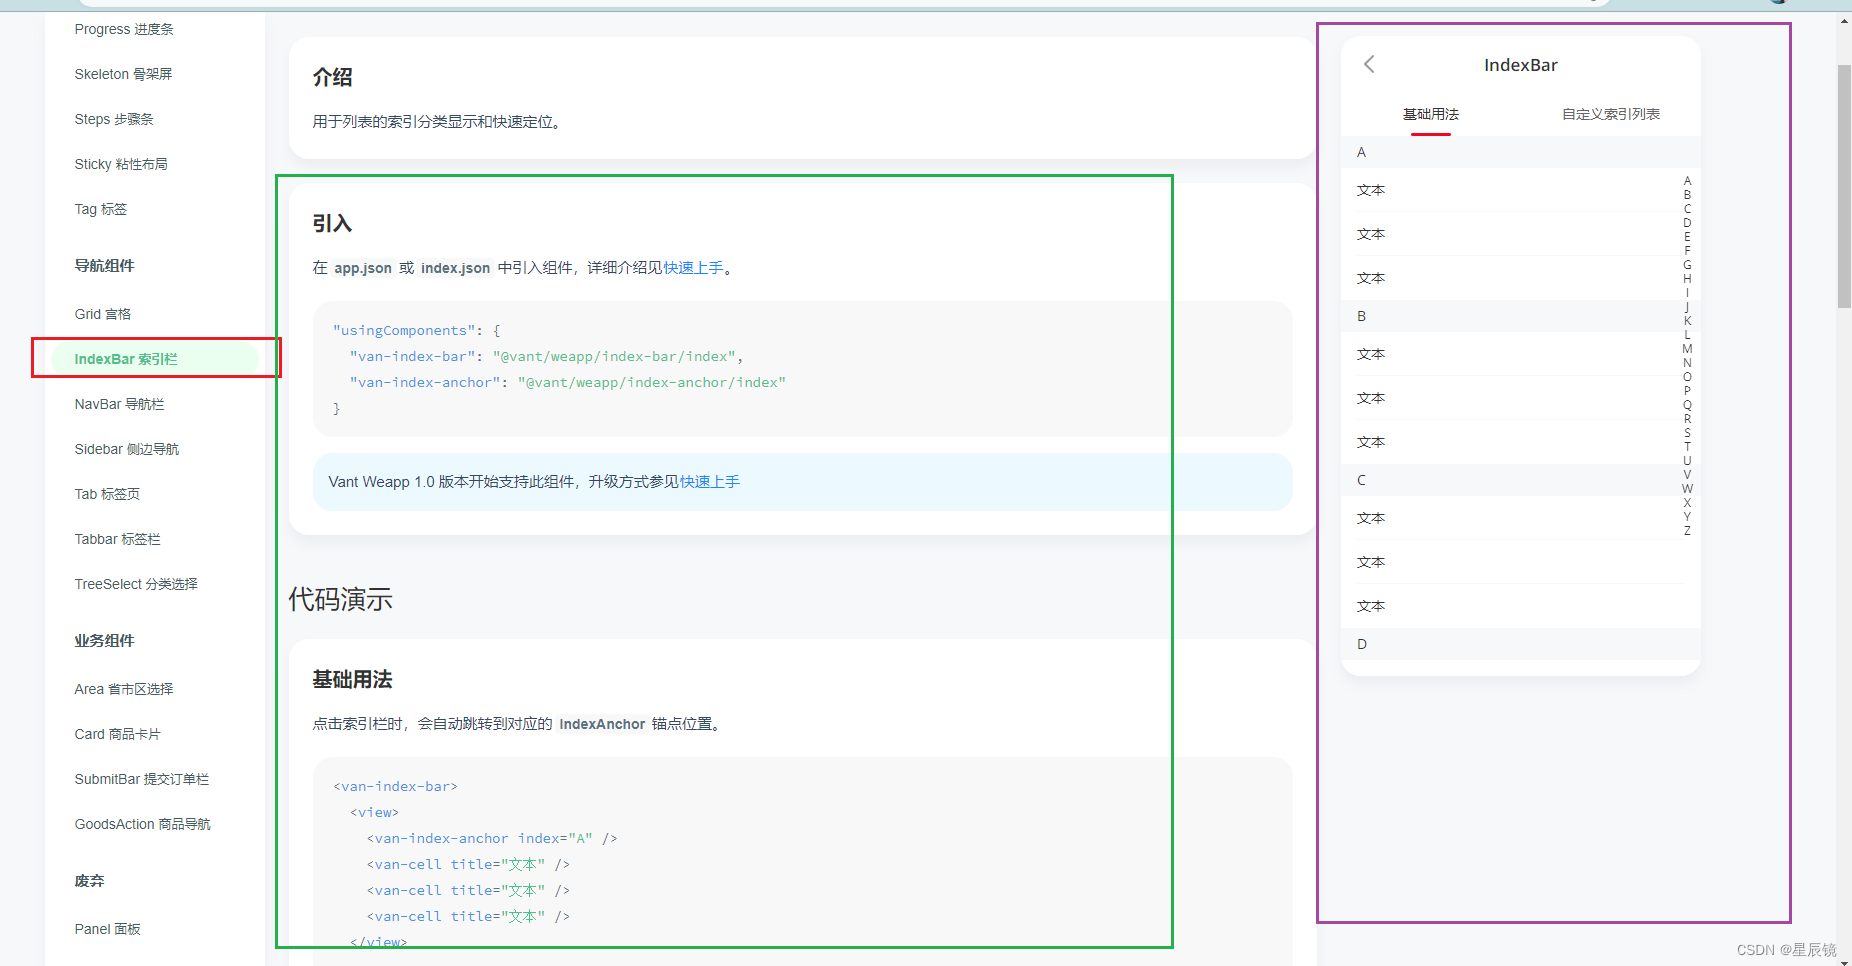Open Panel 面板 in sidebar

(x=107, y=929)
